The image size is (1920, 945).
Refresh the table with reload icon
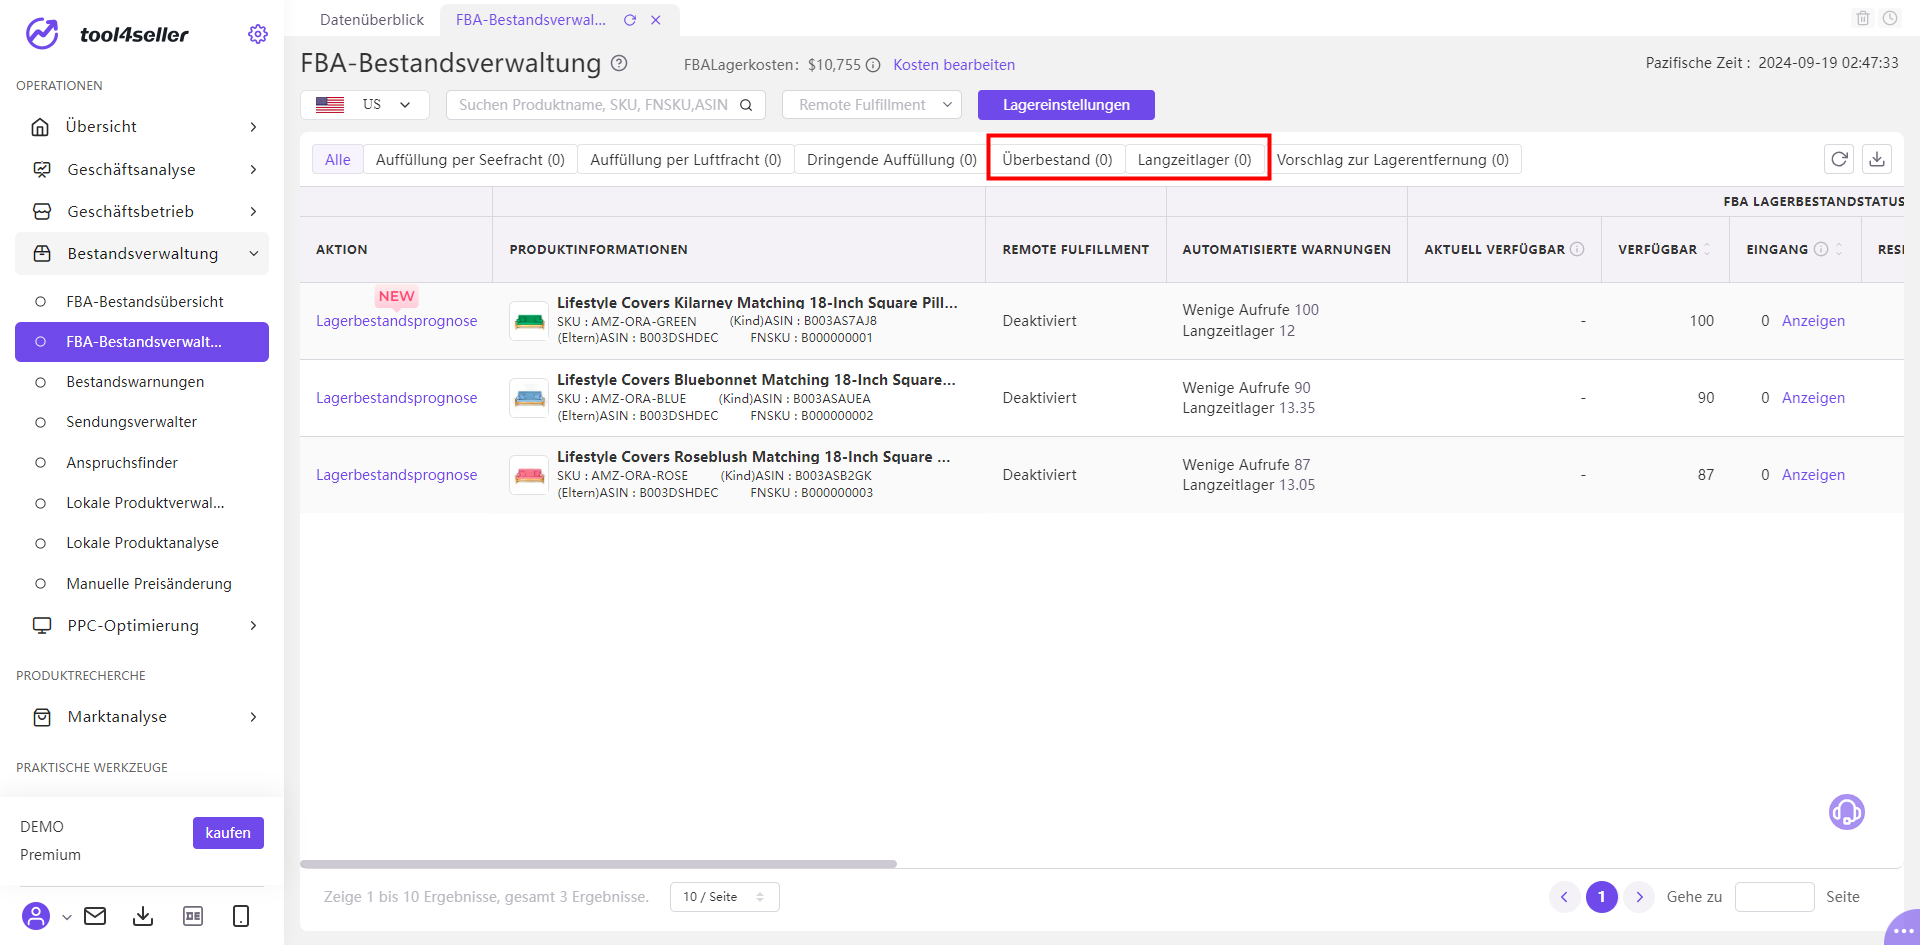pos(1839,159)
